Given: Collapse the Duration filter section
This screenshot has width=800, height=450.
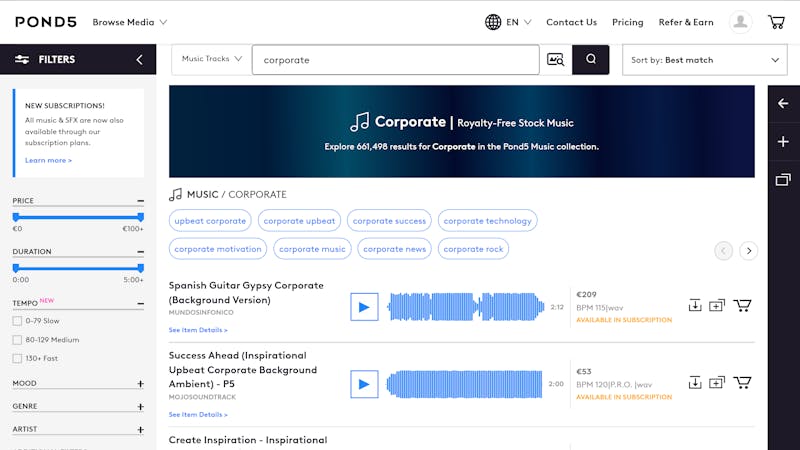Looking at the screenshot, I should (140, 252).
